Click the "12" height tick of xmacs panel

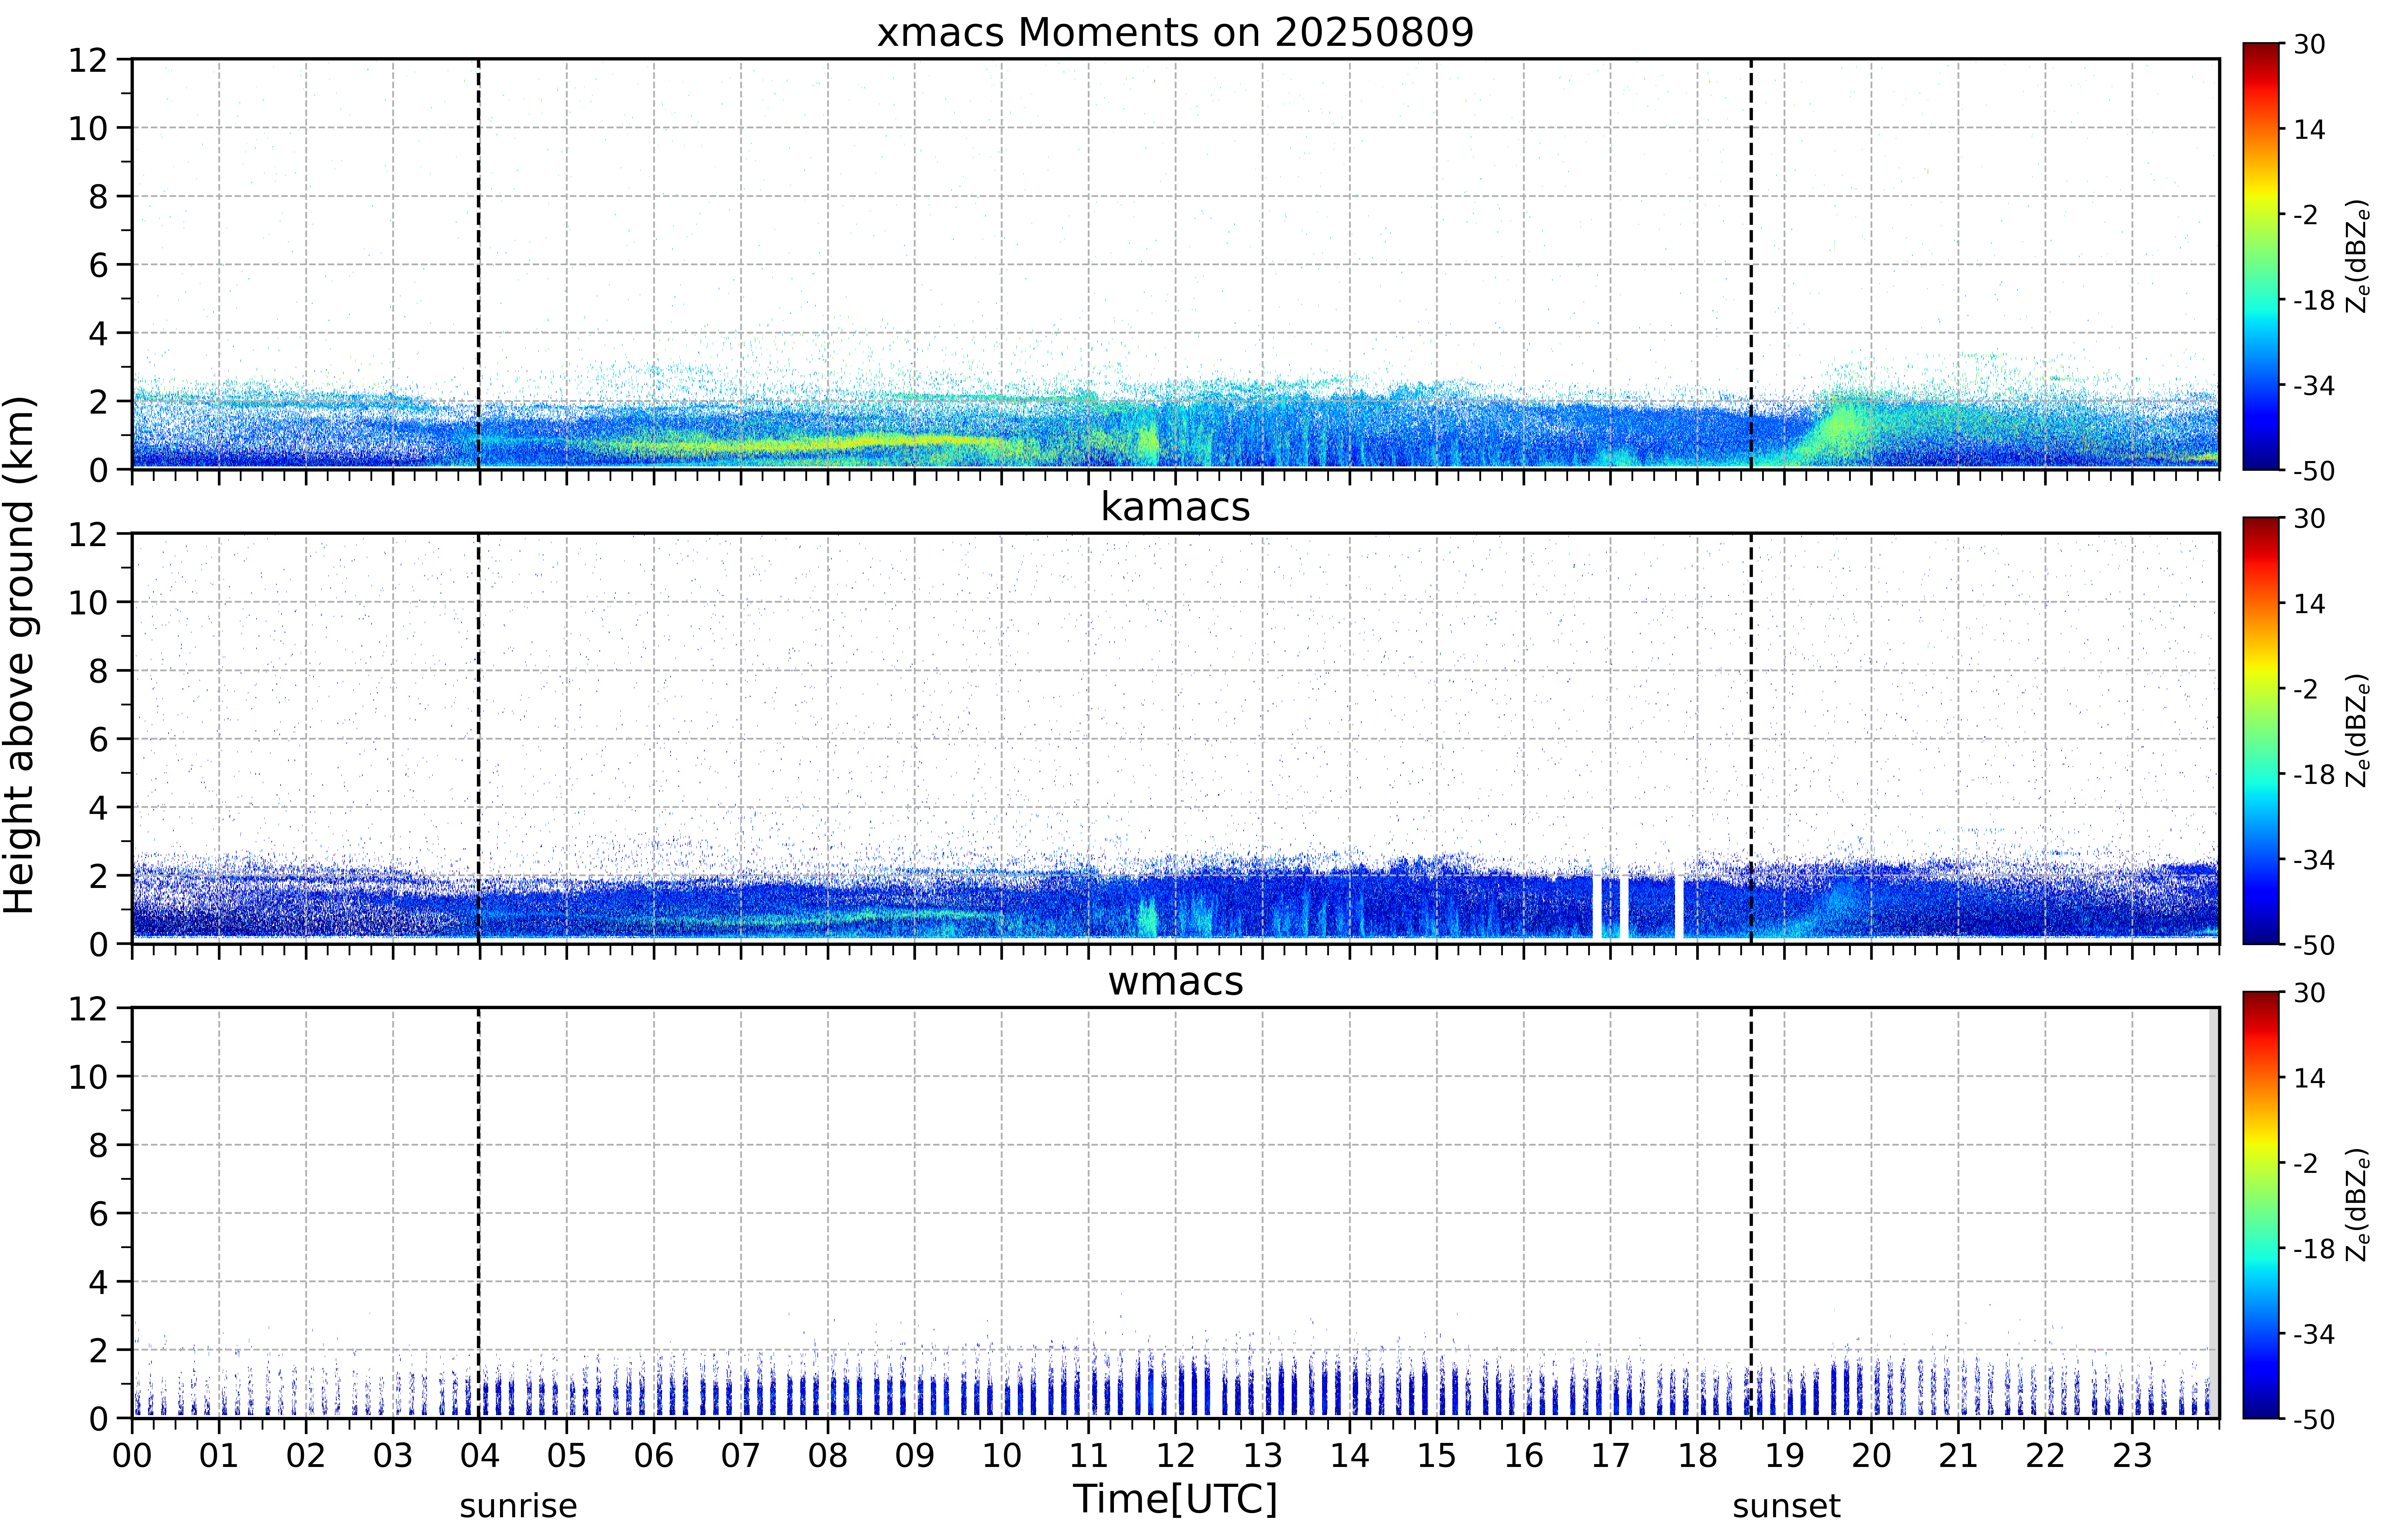[x=88, y=60]
